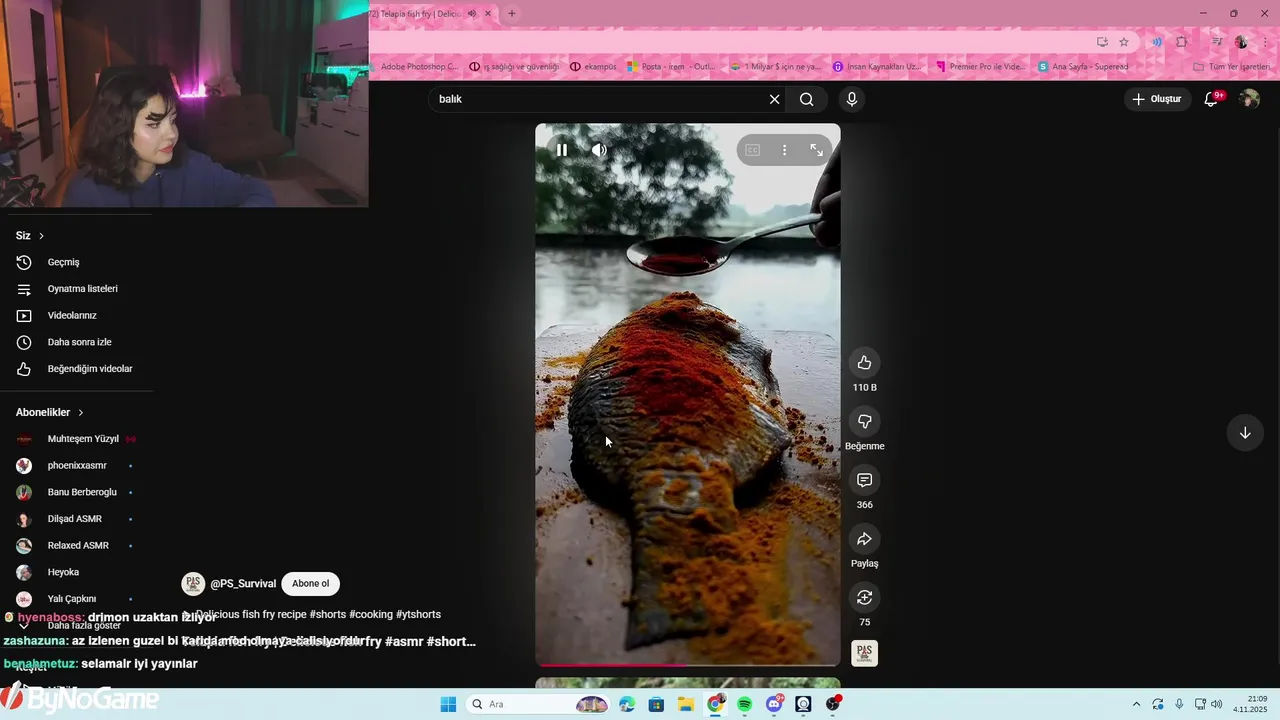The image size is (1280, 720).
Task: Mute the Shorts video volume
Action: [599, 150]
